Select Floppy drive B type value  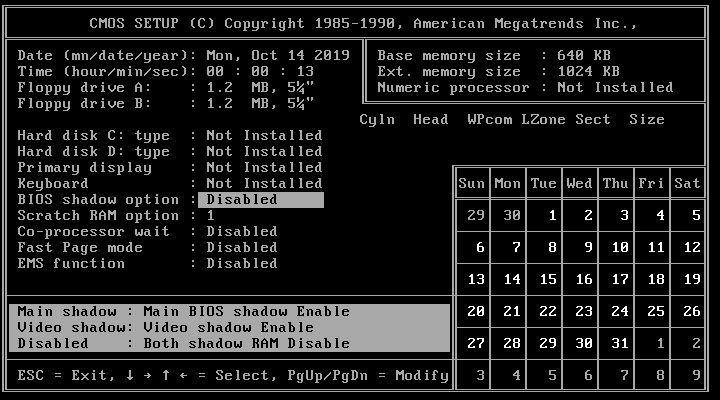point(260,103)
